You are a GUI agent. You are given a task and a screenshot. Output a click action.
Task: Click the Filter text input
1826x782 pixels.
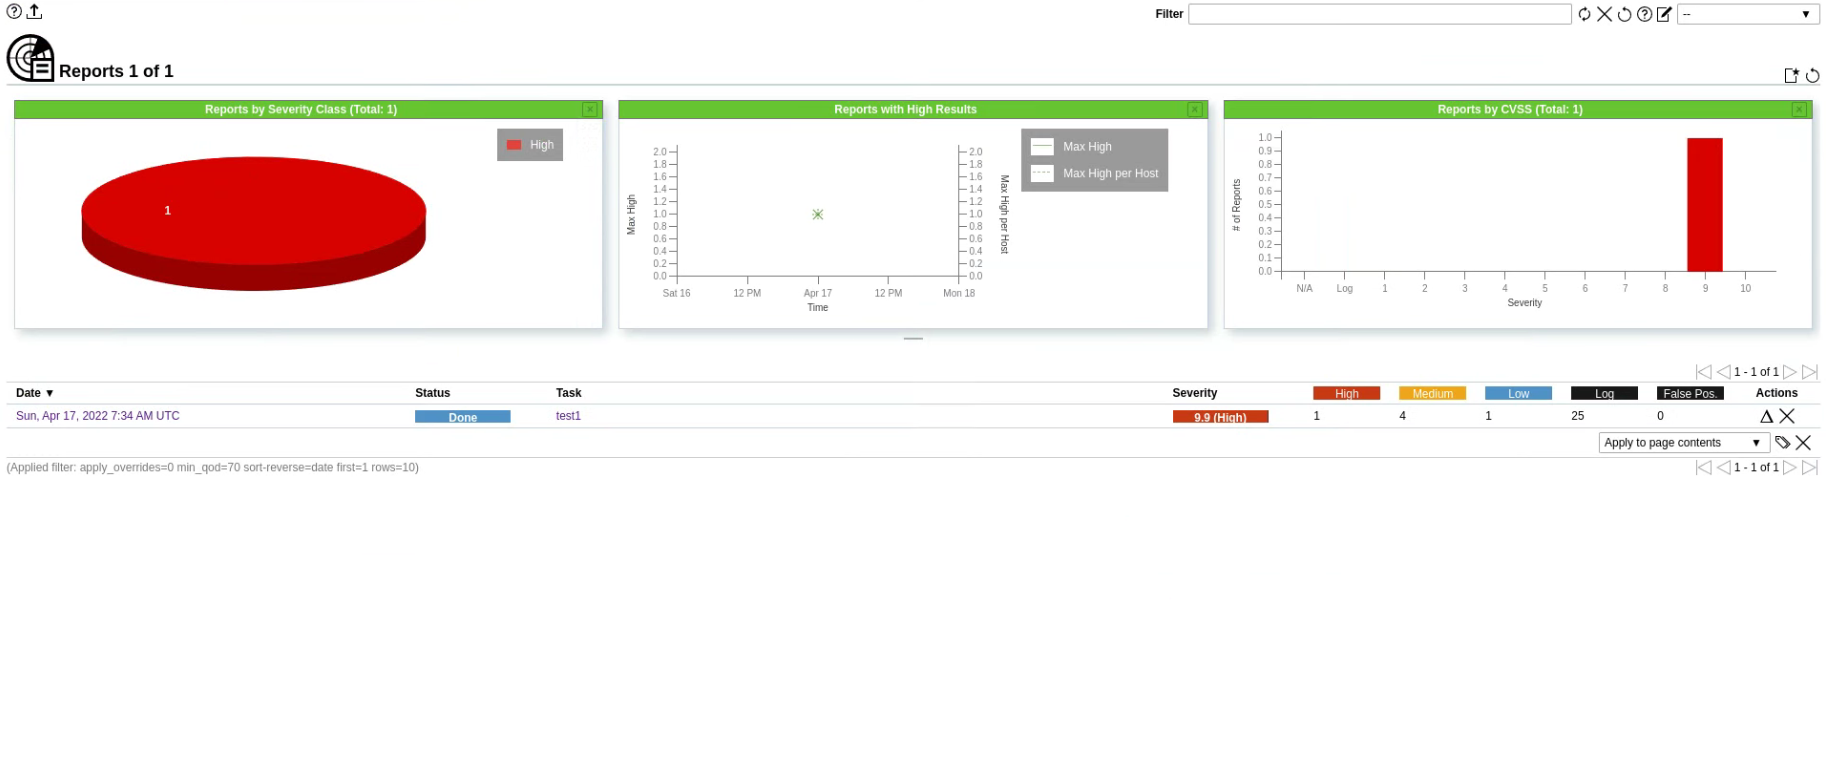[x=1379, y=14]
